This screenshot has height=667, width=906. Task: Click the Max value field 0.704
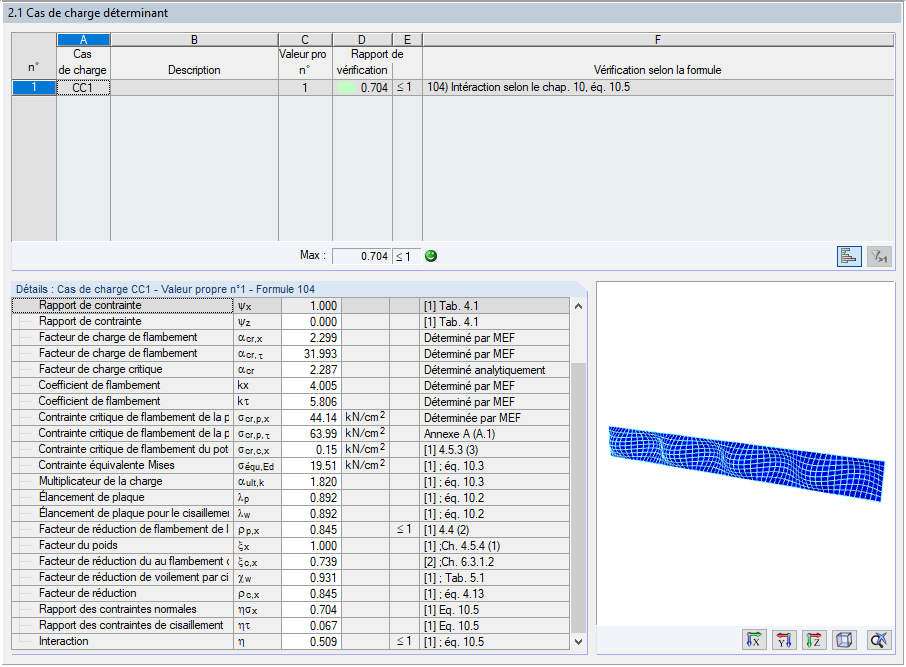coord(362,256)
